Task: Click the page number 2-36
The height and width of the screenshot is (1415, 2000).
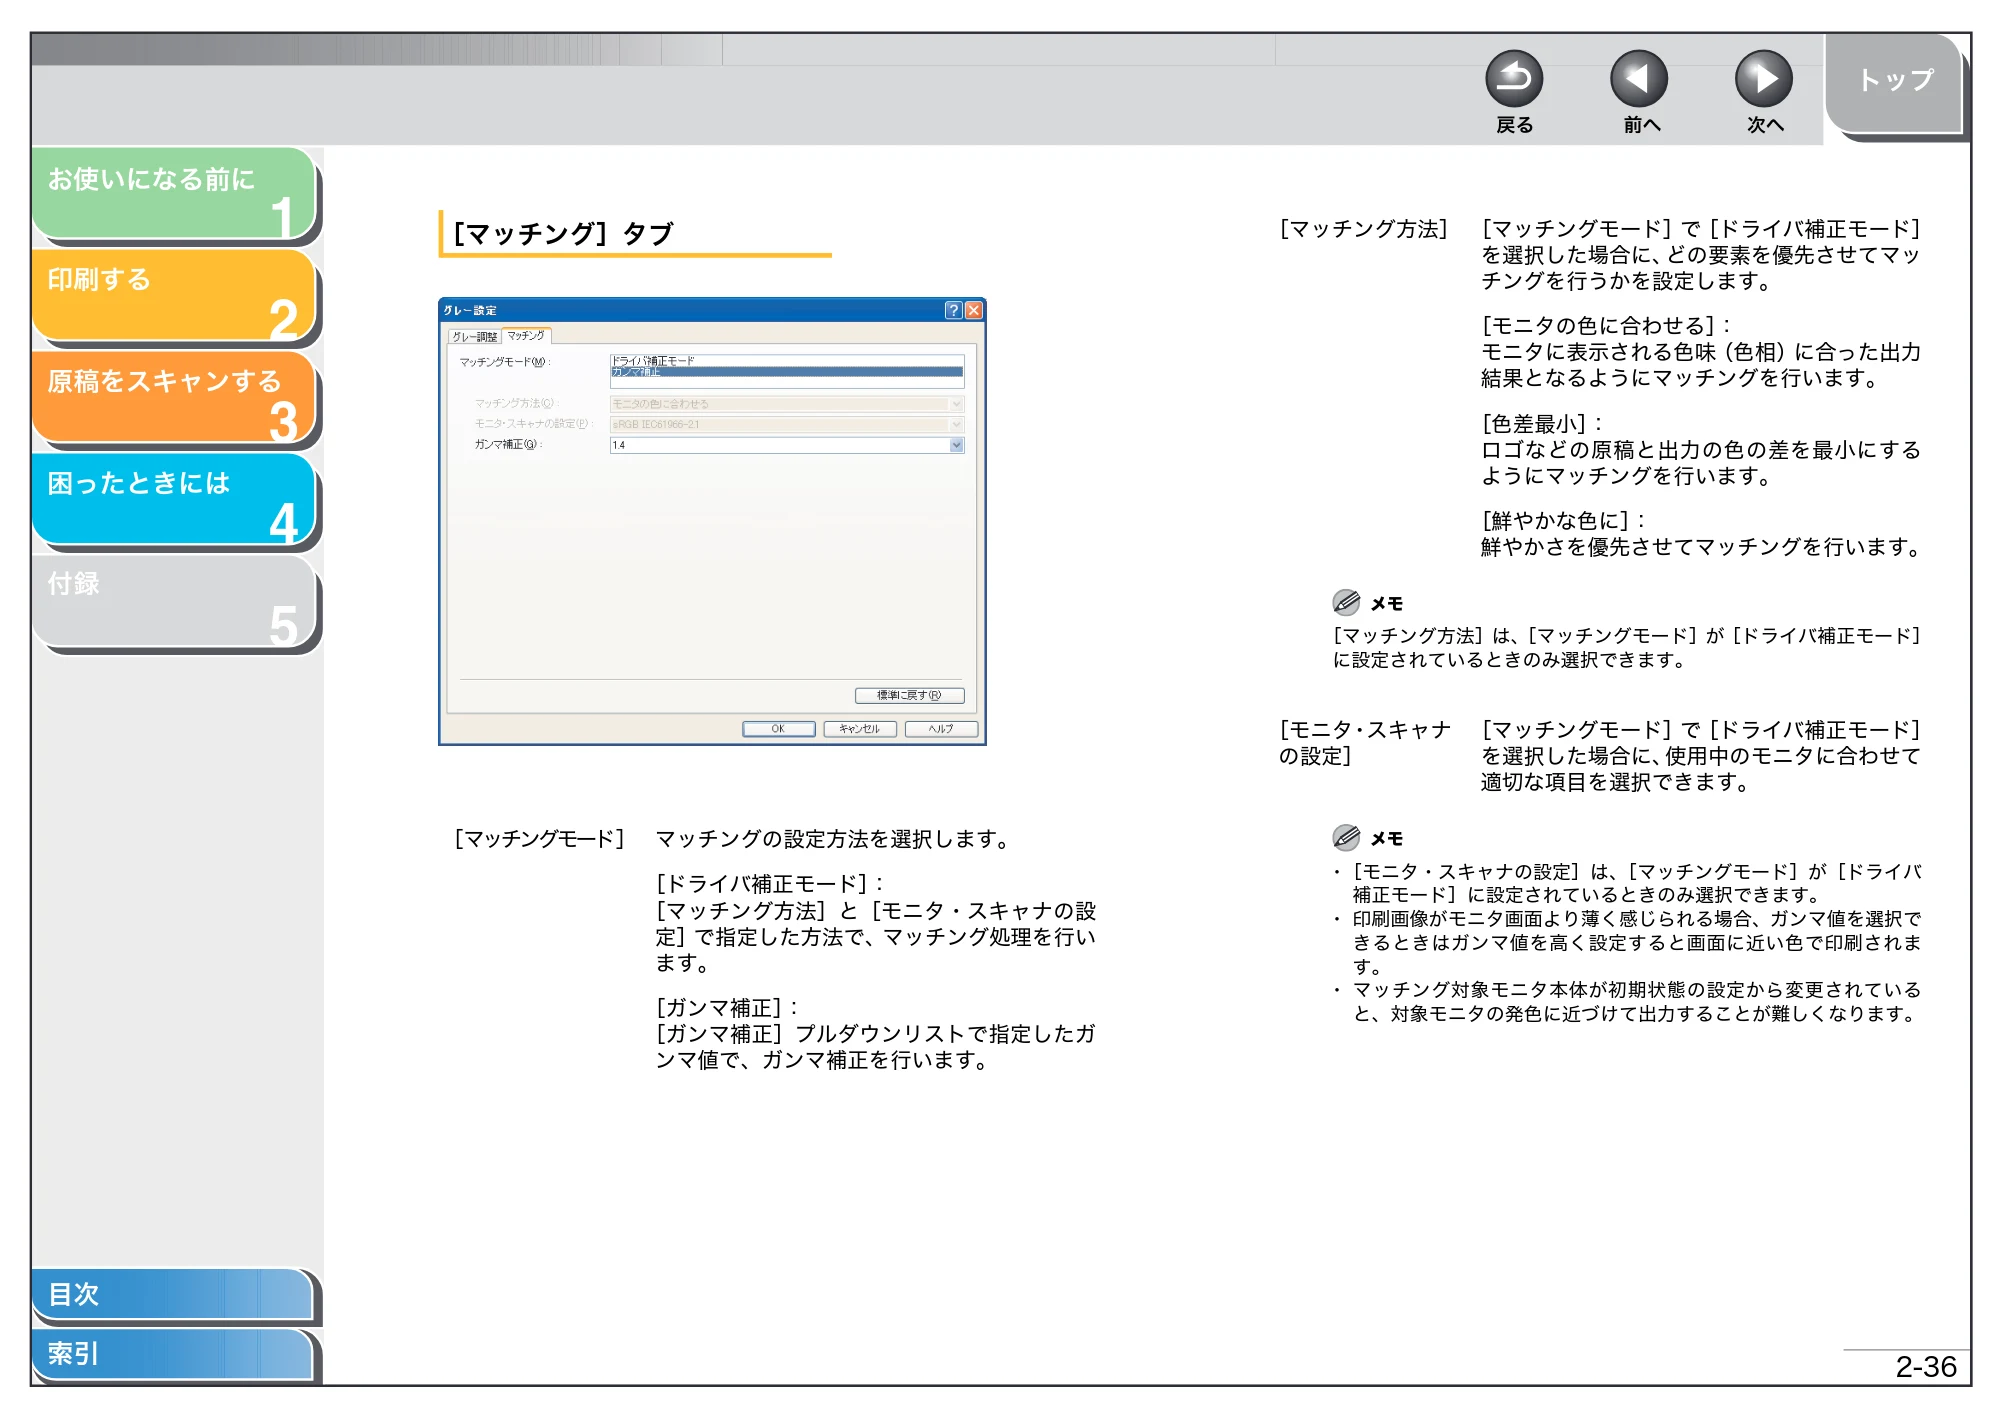Action: 1925,1367
